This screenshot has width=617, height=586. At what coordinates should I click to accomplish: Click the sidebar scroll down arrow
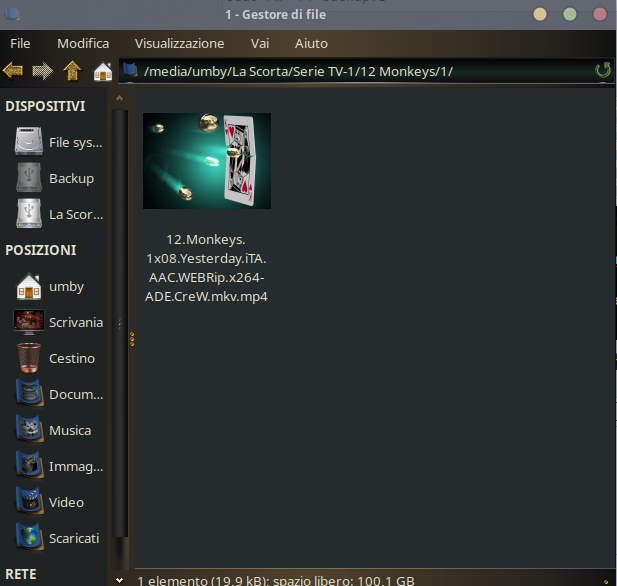pyautogui.click(x=120, y=580)
